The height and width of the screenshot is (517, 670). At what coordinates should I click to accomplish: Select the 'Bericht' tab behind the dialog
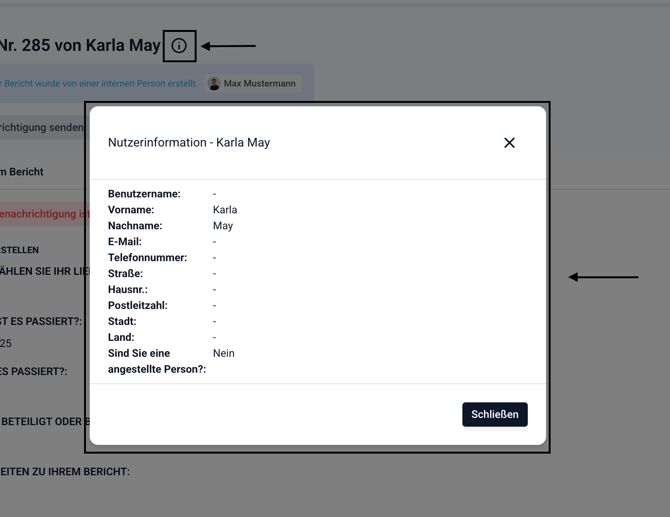coord(22,172)
